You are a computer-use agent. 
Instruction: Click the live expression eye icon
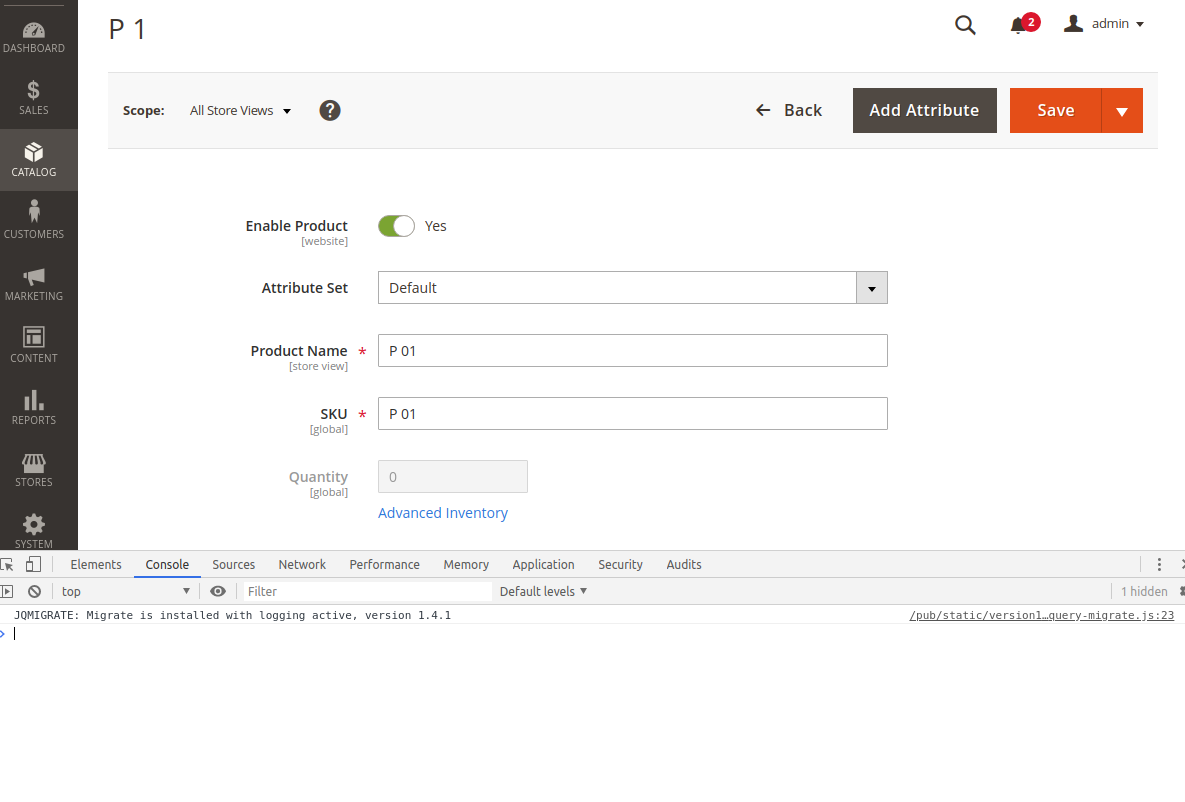pos(218,591)
